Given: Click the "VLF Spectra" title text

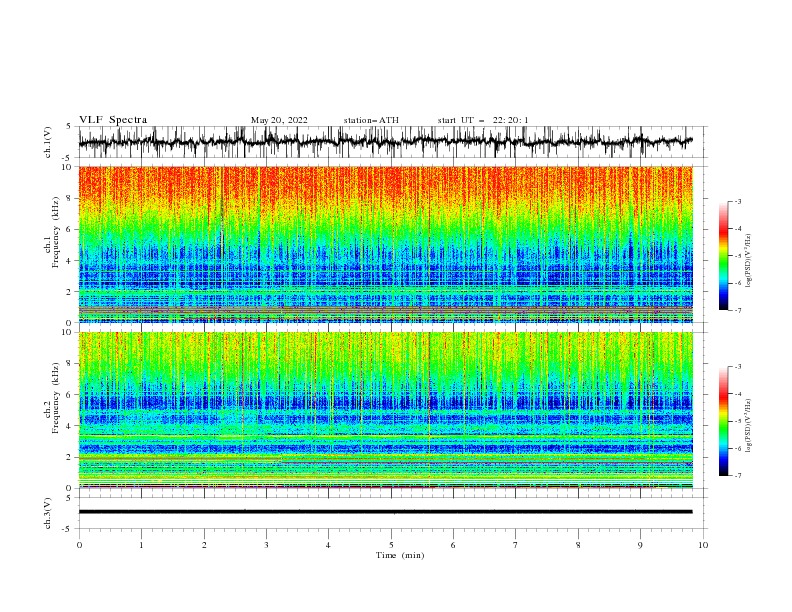Looking at the screenshot, I should coord(113,120).
